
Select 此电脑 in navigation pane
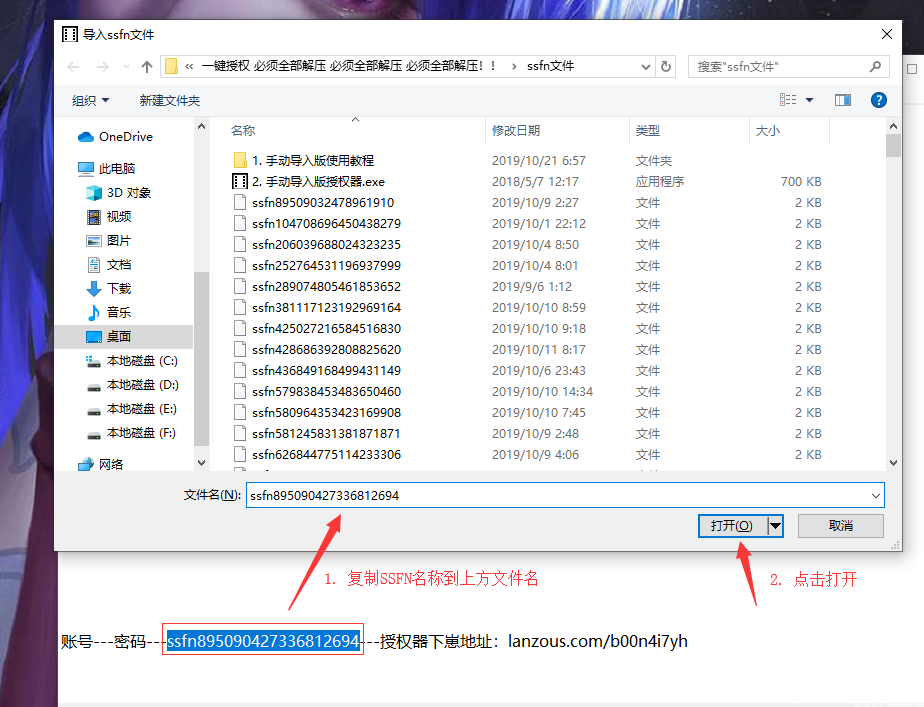pos(107,169)
